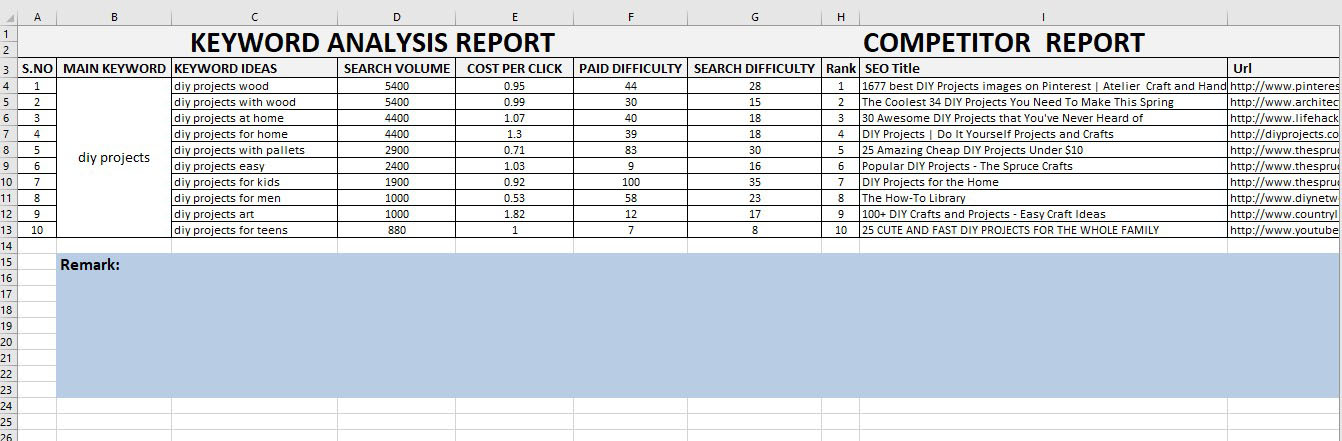This screenshot has width=1342, height=441.
Task: Select the merged 'diy projects' main keyword cell
Action: pyautogui.click(x=114, y=158)
